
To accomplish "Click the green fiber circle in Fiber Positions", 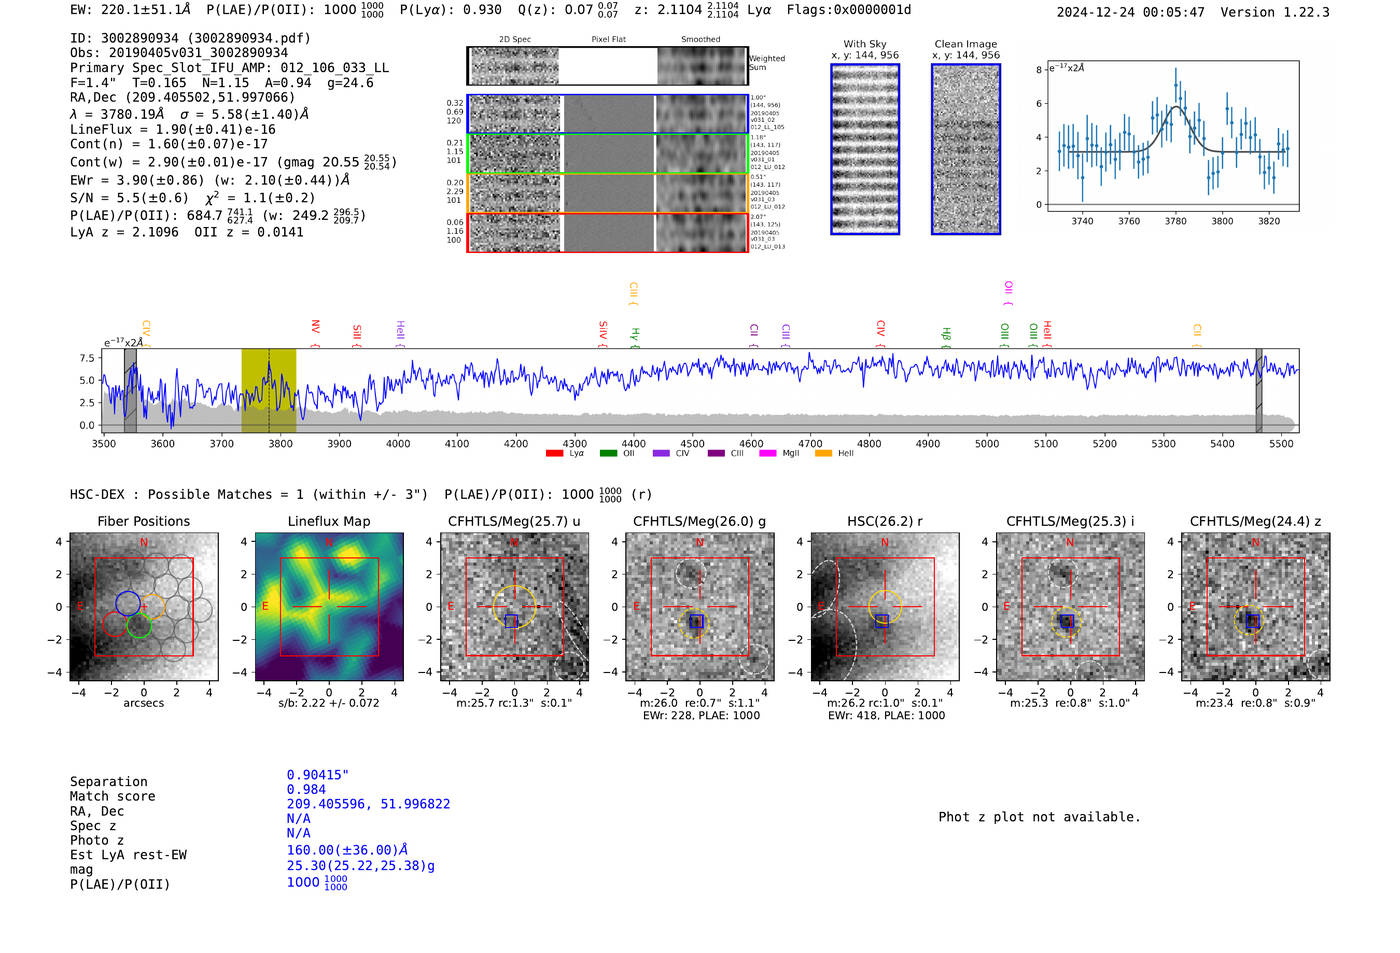I will tap(139, 626).
